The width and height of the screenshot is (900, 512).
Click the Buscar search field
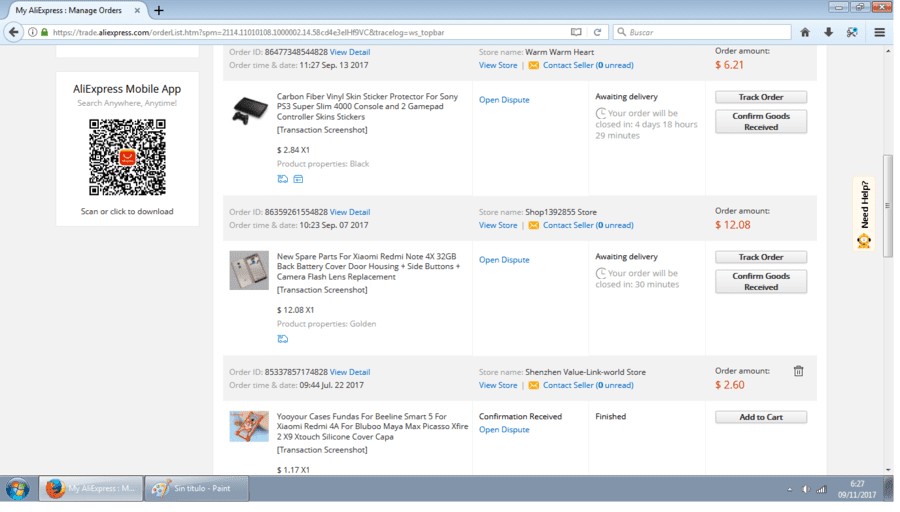[x=702, y=33]
